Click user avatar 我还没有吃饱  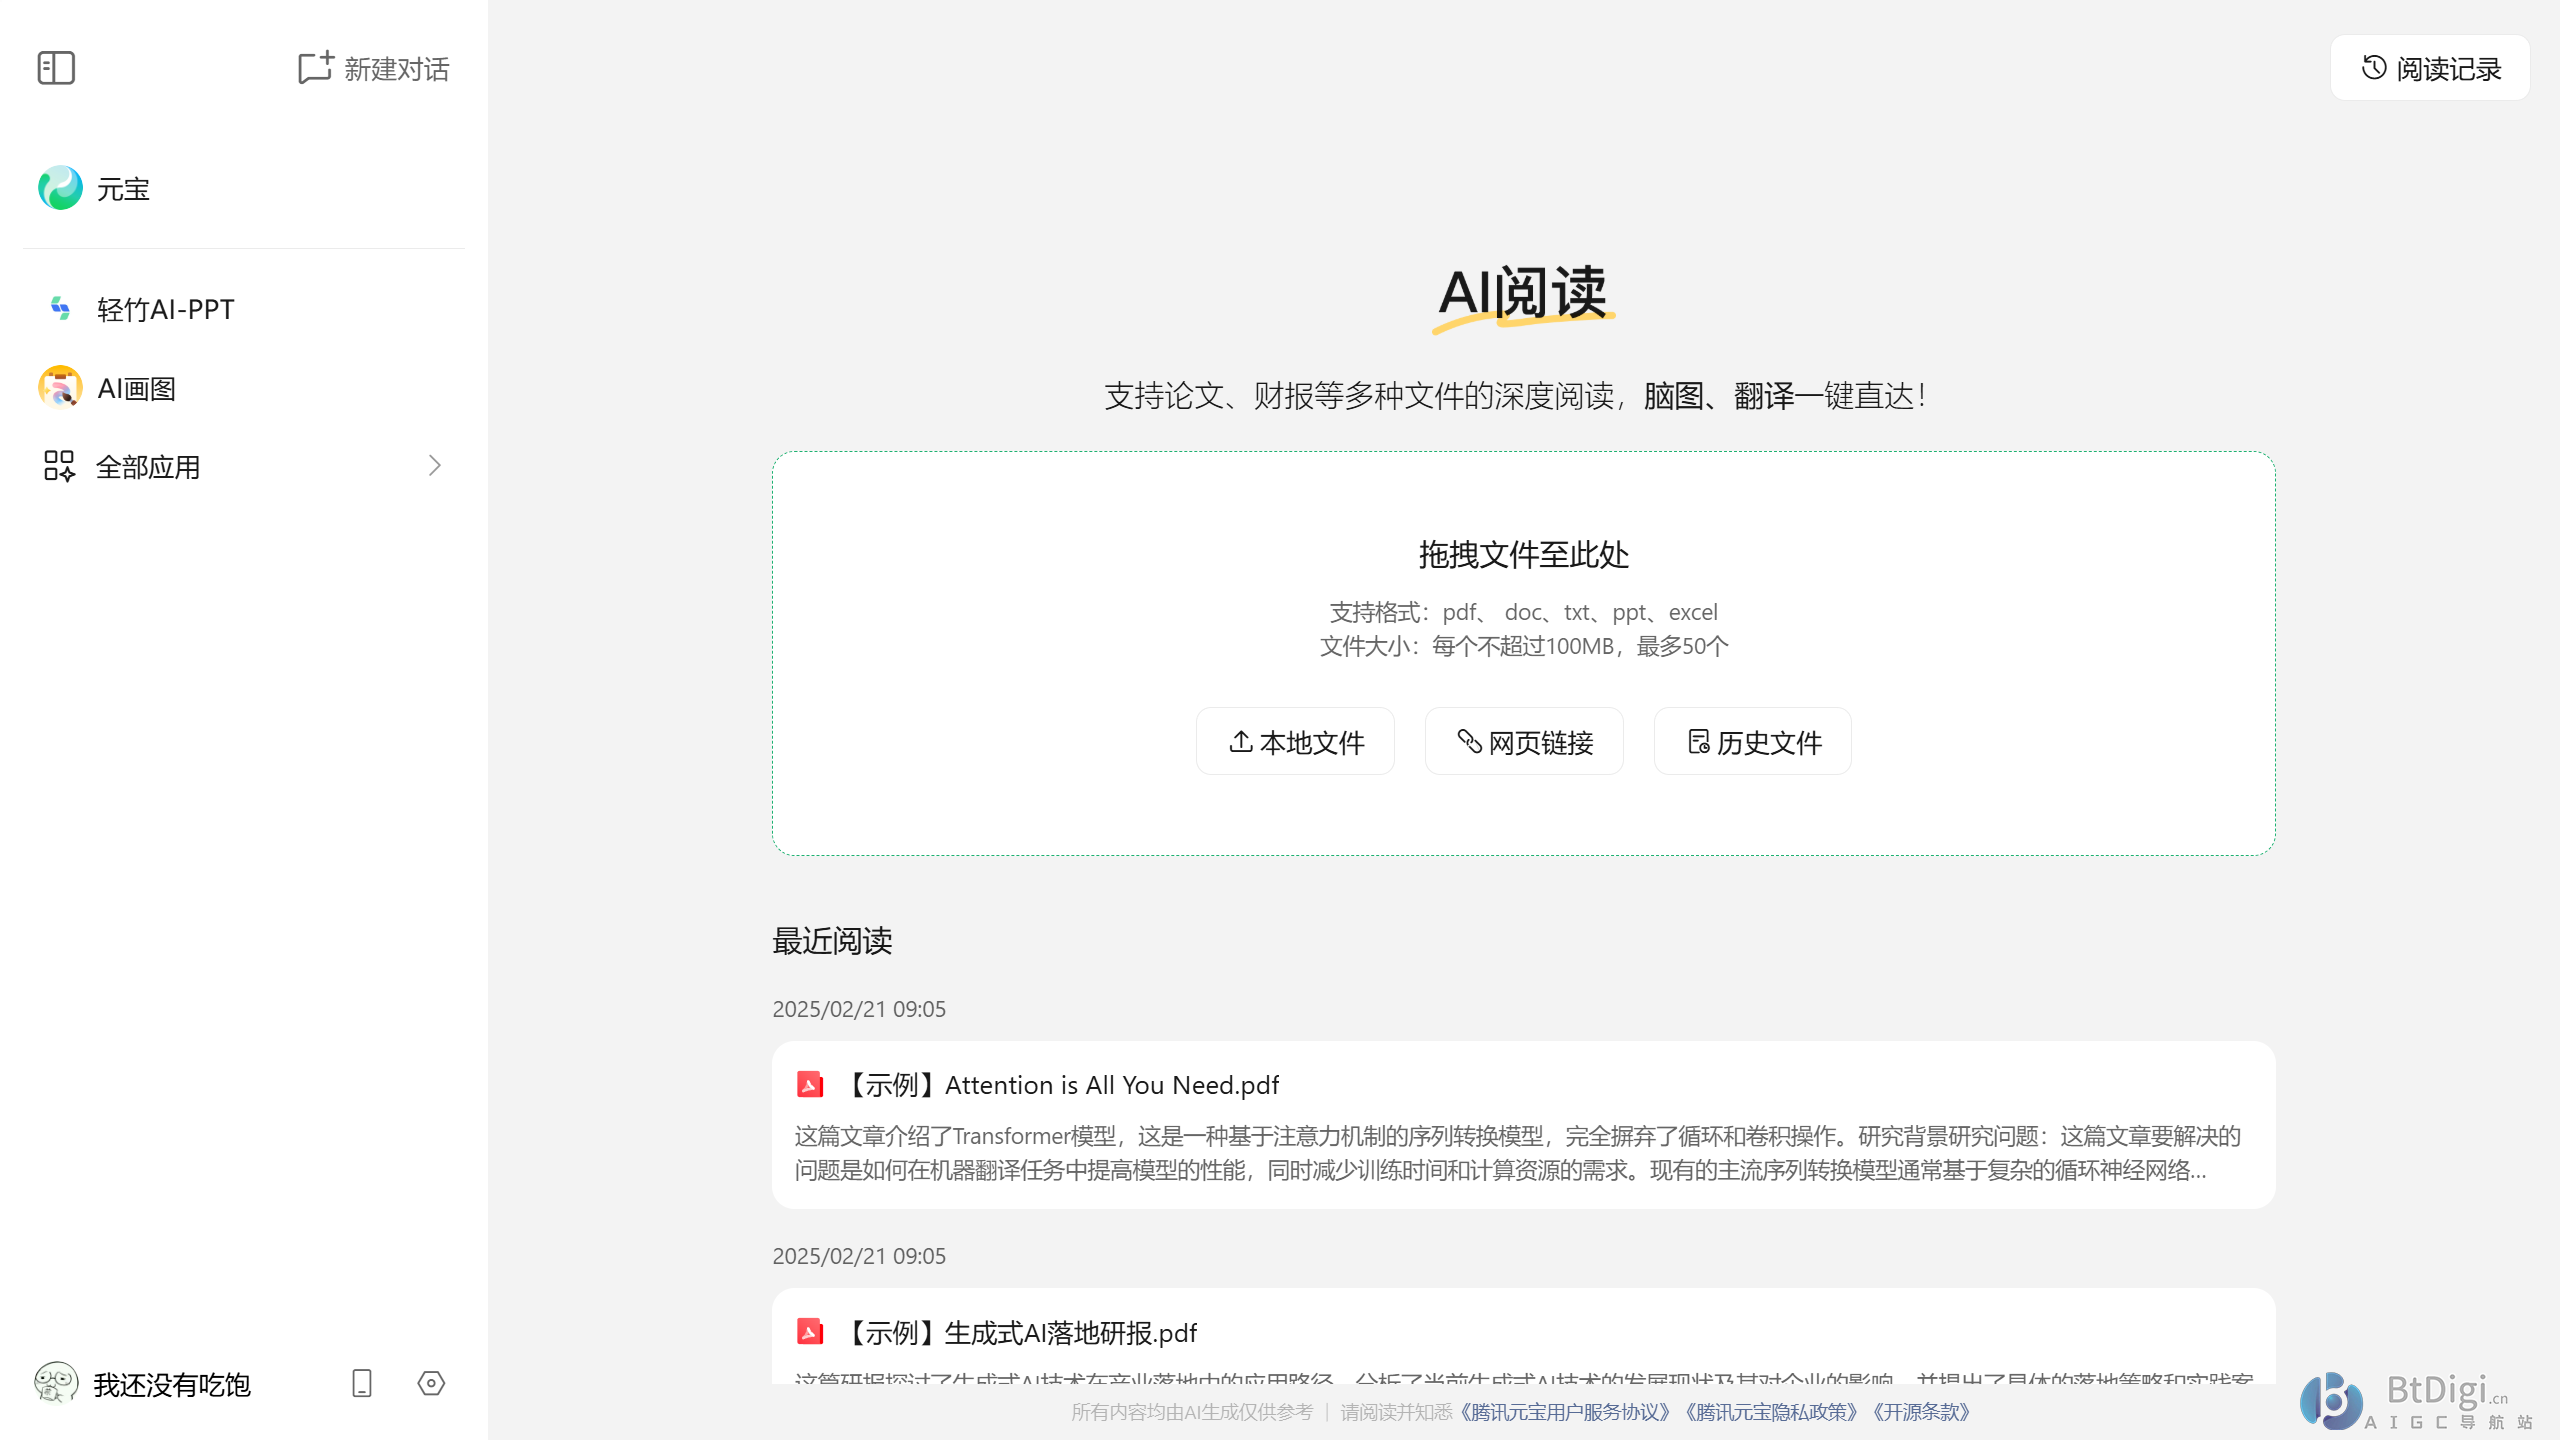pos(56,1384)
